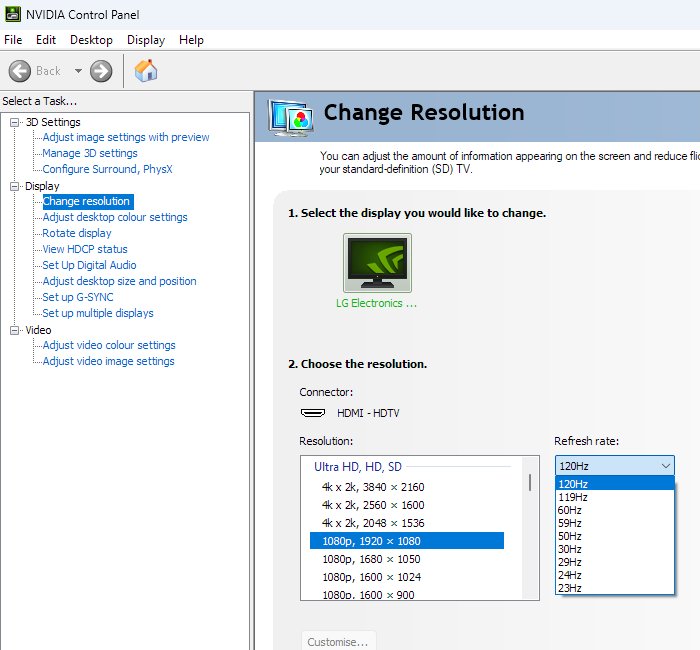Open Set Up Digital Audio
This screenshot has height=650, width=700.
coord(89,265)
